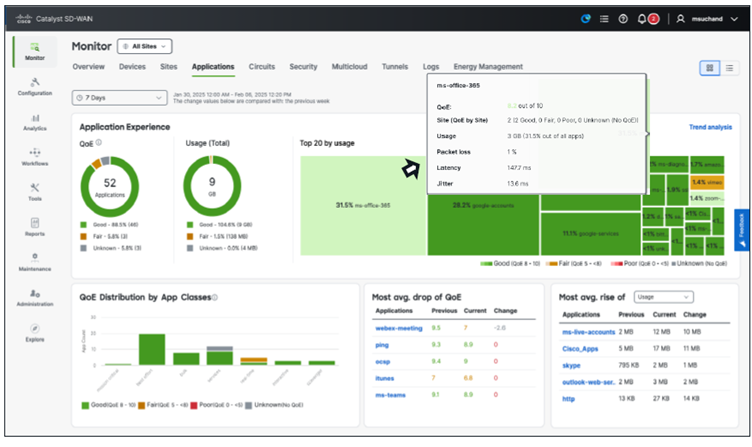
Task: Open the http application link
Action: [x=568, y=399]
